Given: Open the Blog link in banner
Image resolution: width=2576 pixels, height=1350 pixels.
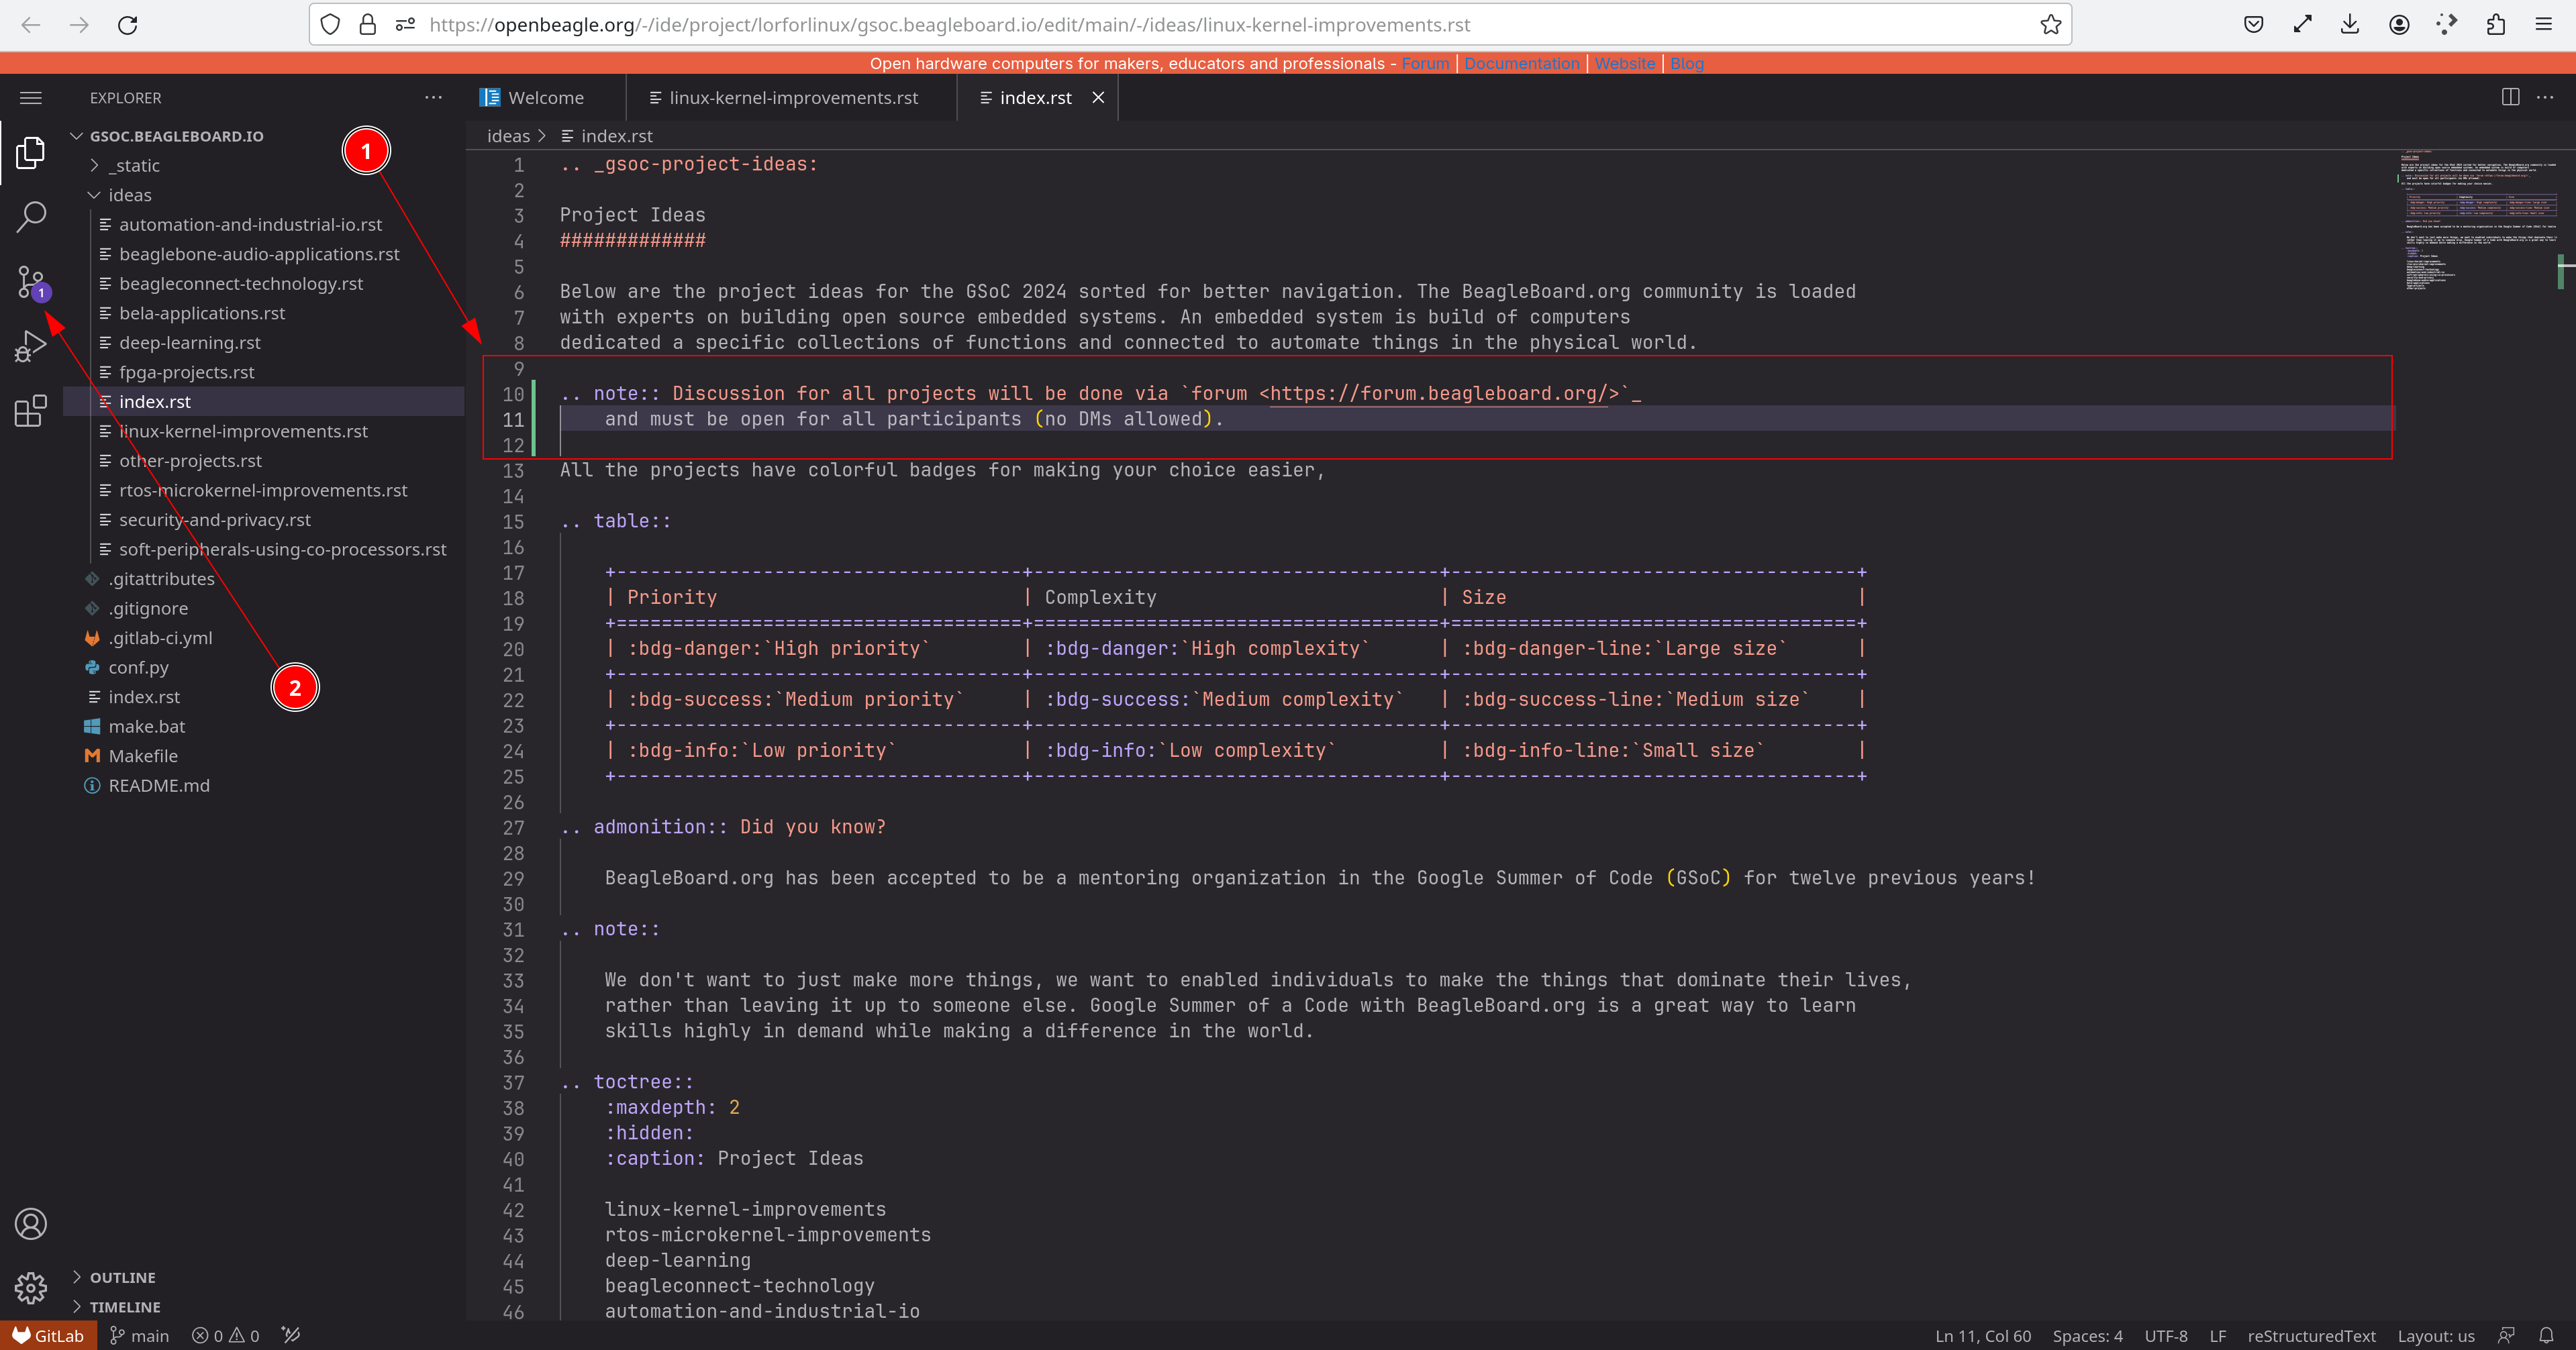Looking at the screenshot, I should (1686, 63).
